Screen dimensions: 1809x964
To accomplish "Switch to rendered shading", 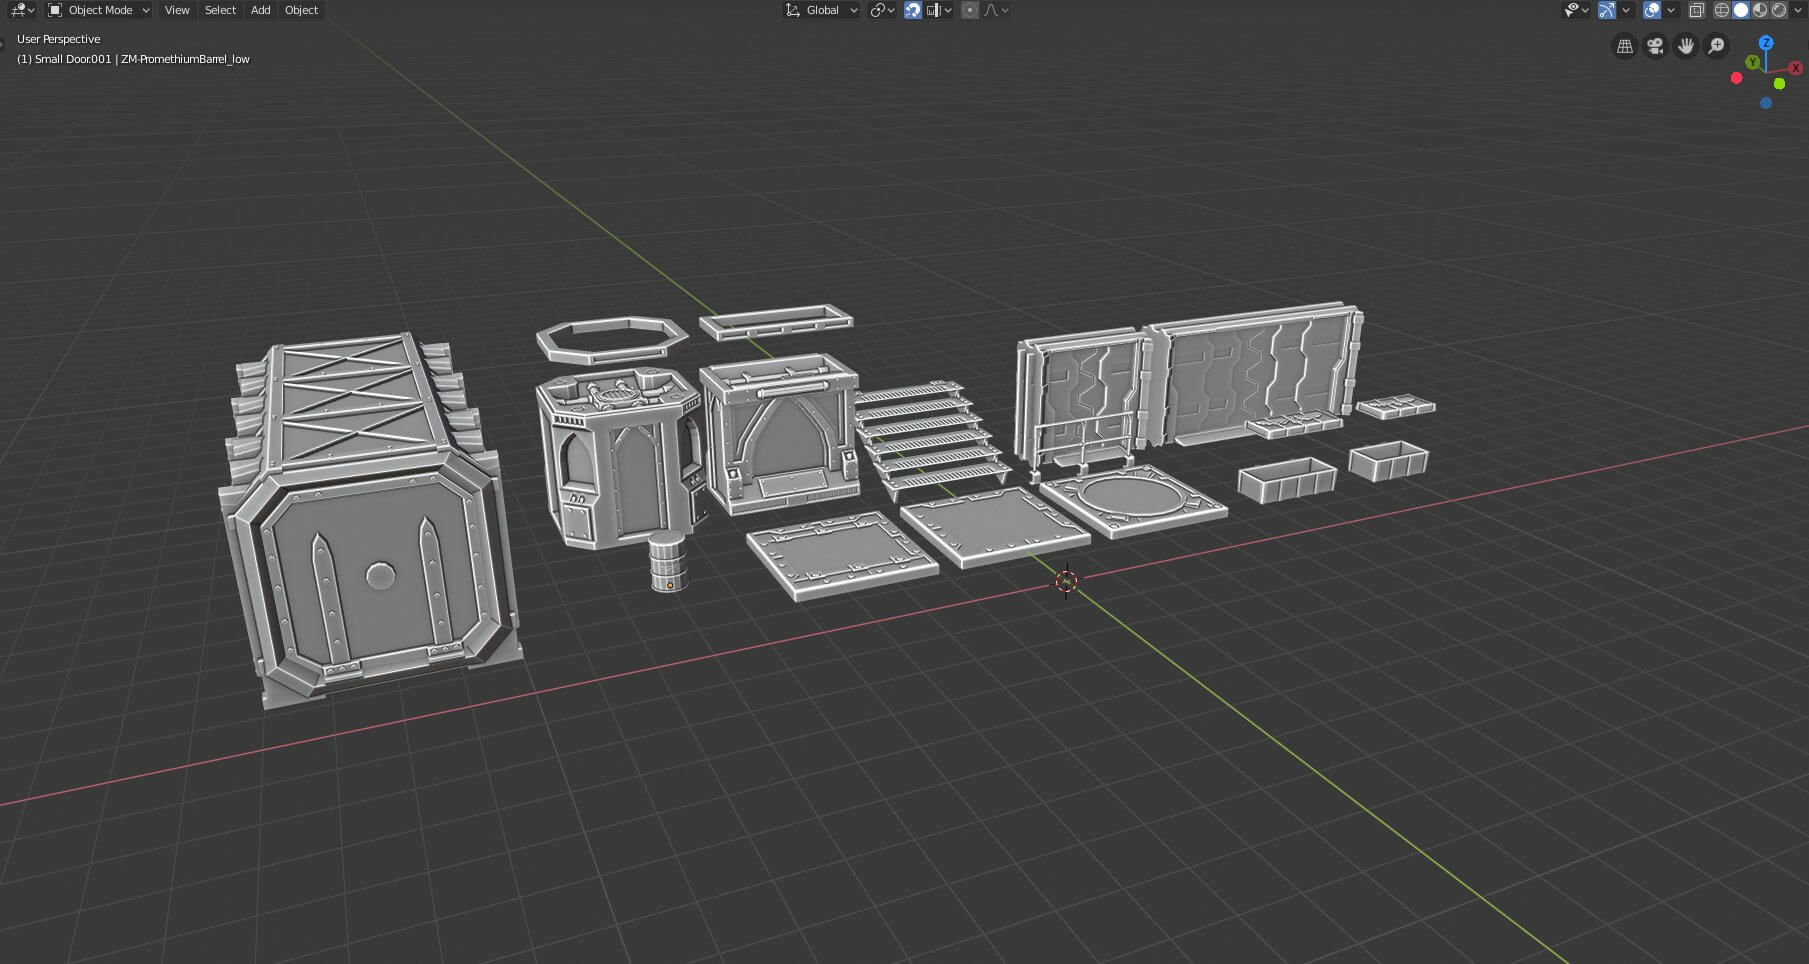I will tap(1779, 10).
